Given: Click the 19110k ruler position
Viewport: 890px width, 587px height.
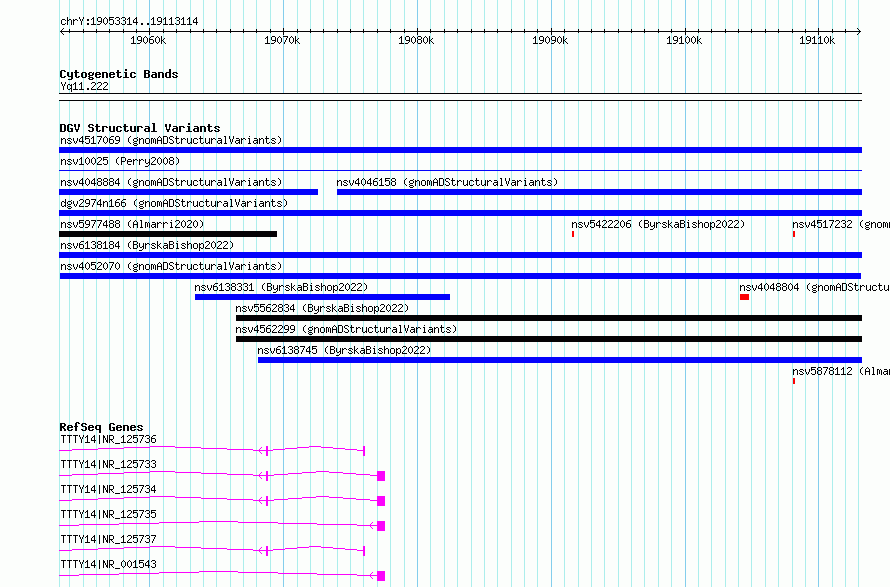Looking at the screenshot, I should pos(818,40).
